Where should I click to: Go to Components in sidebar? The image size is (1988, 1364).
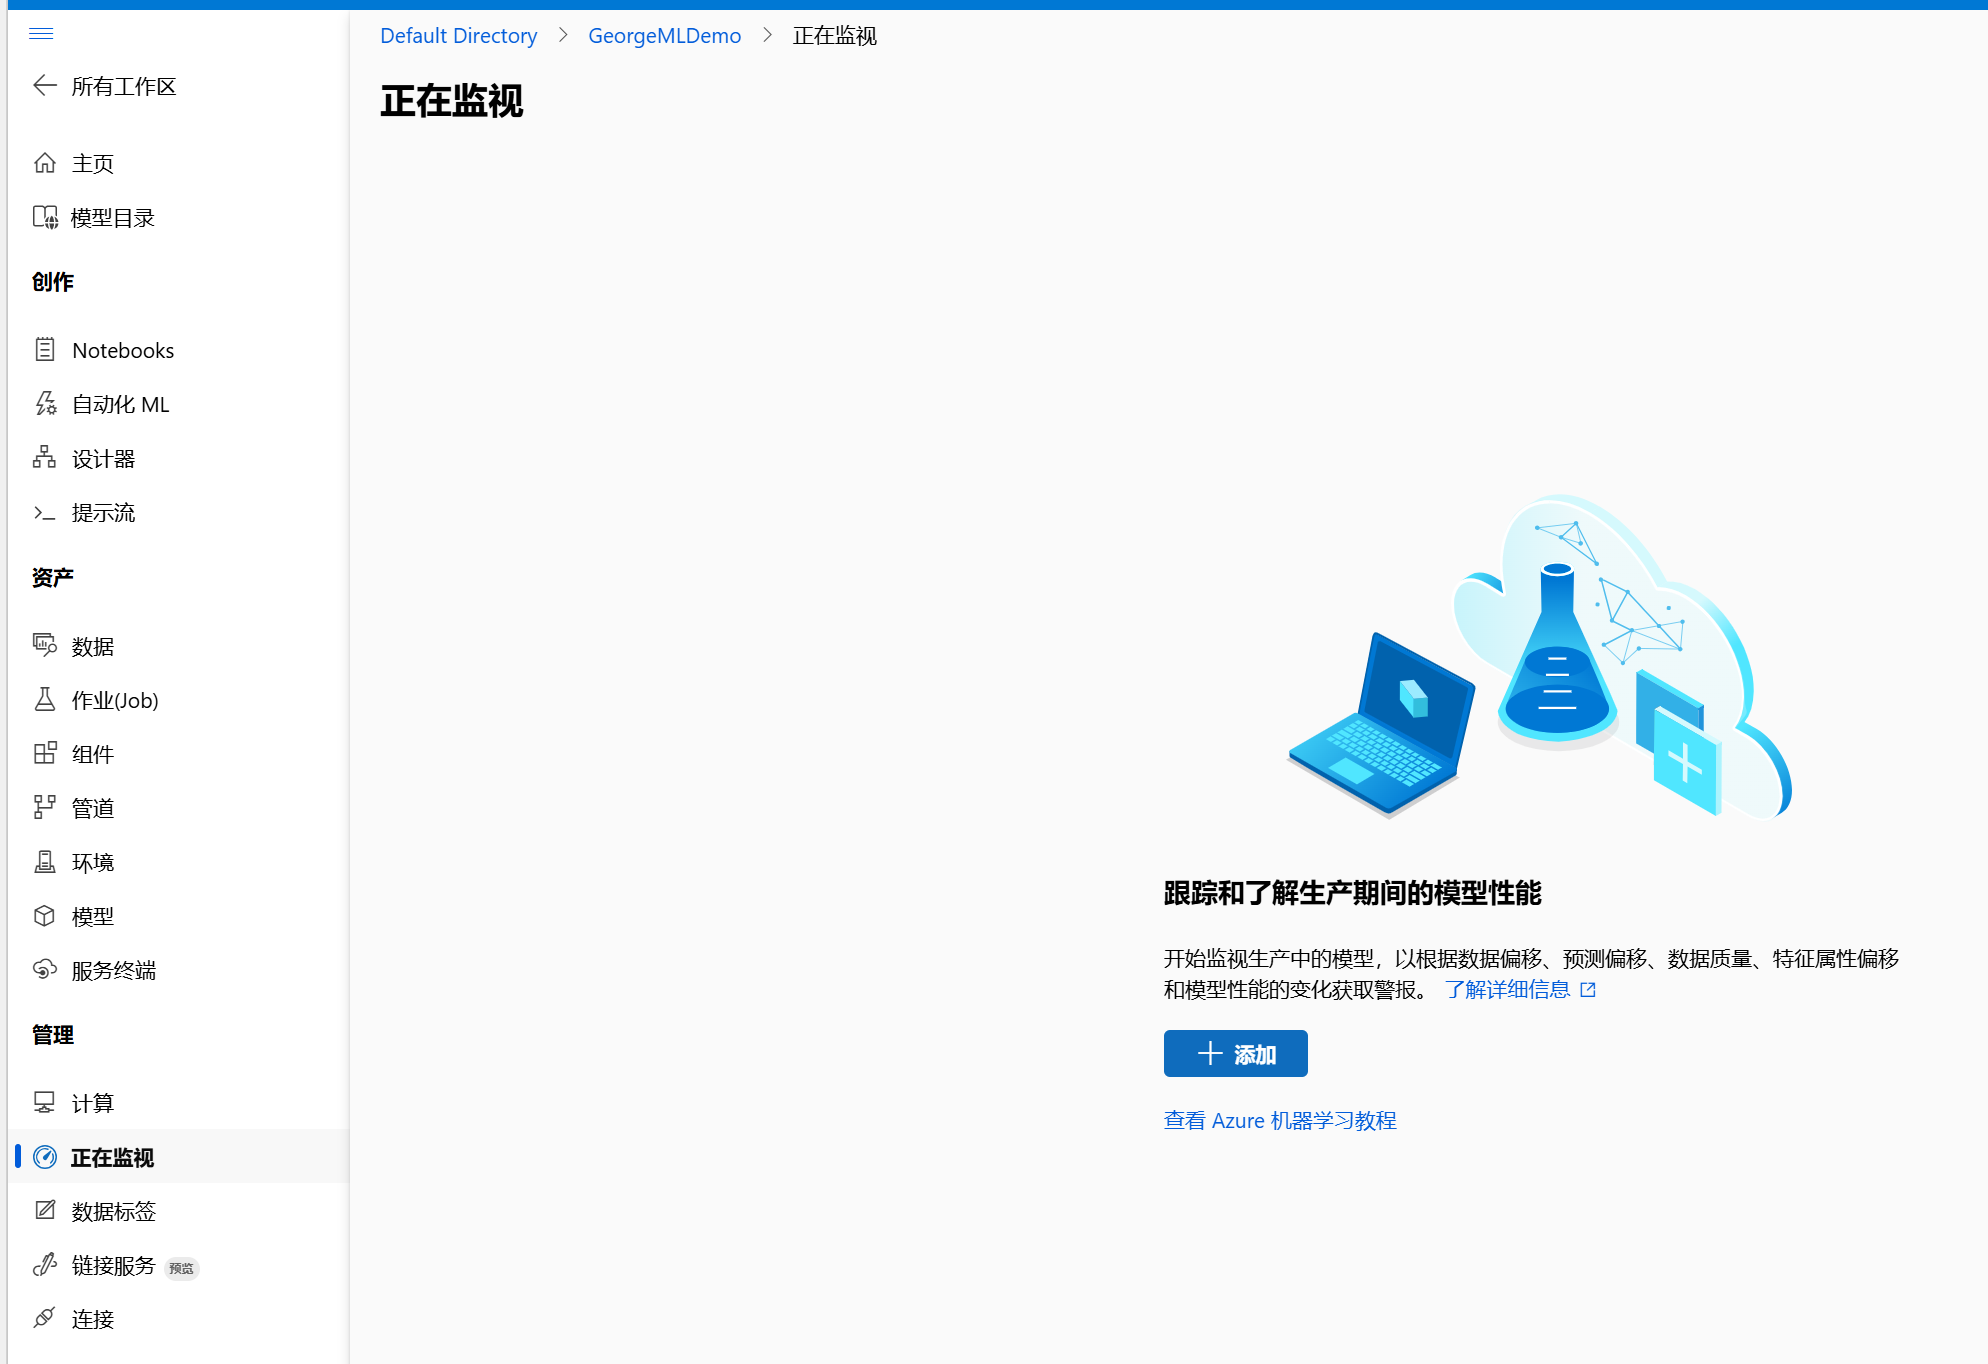(x=92, y=754)
